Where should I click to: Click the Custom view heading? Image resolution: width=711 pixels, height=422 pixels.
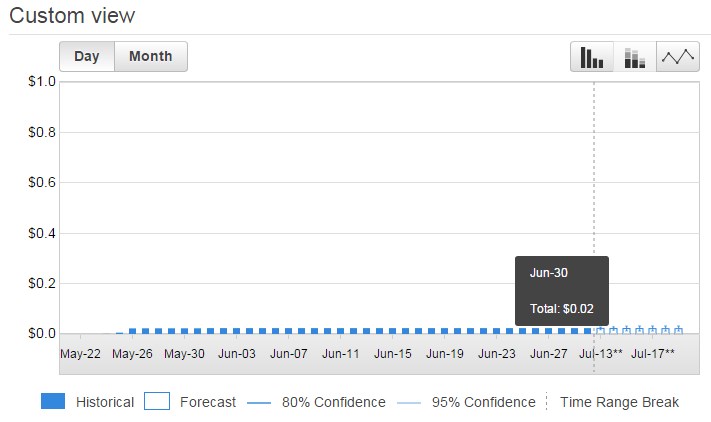pyautogui.click(x=72, y=16)
